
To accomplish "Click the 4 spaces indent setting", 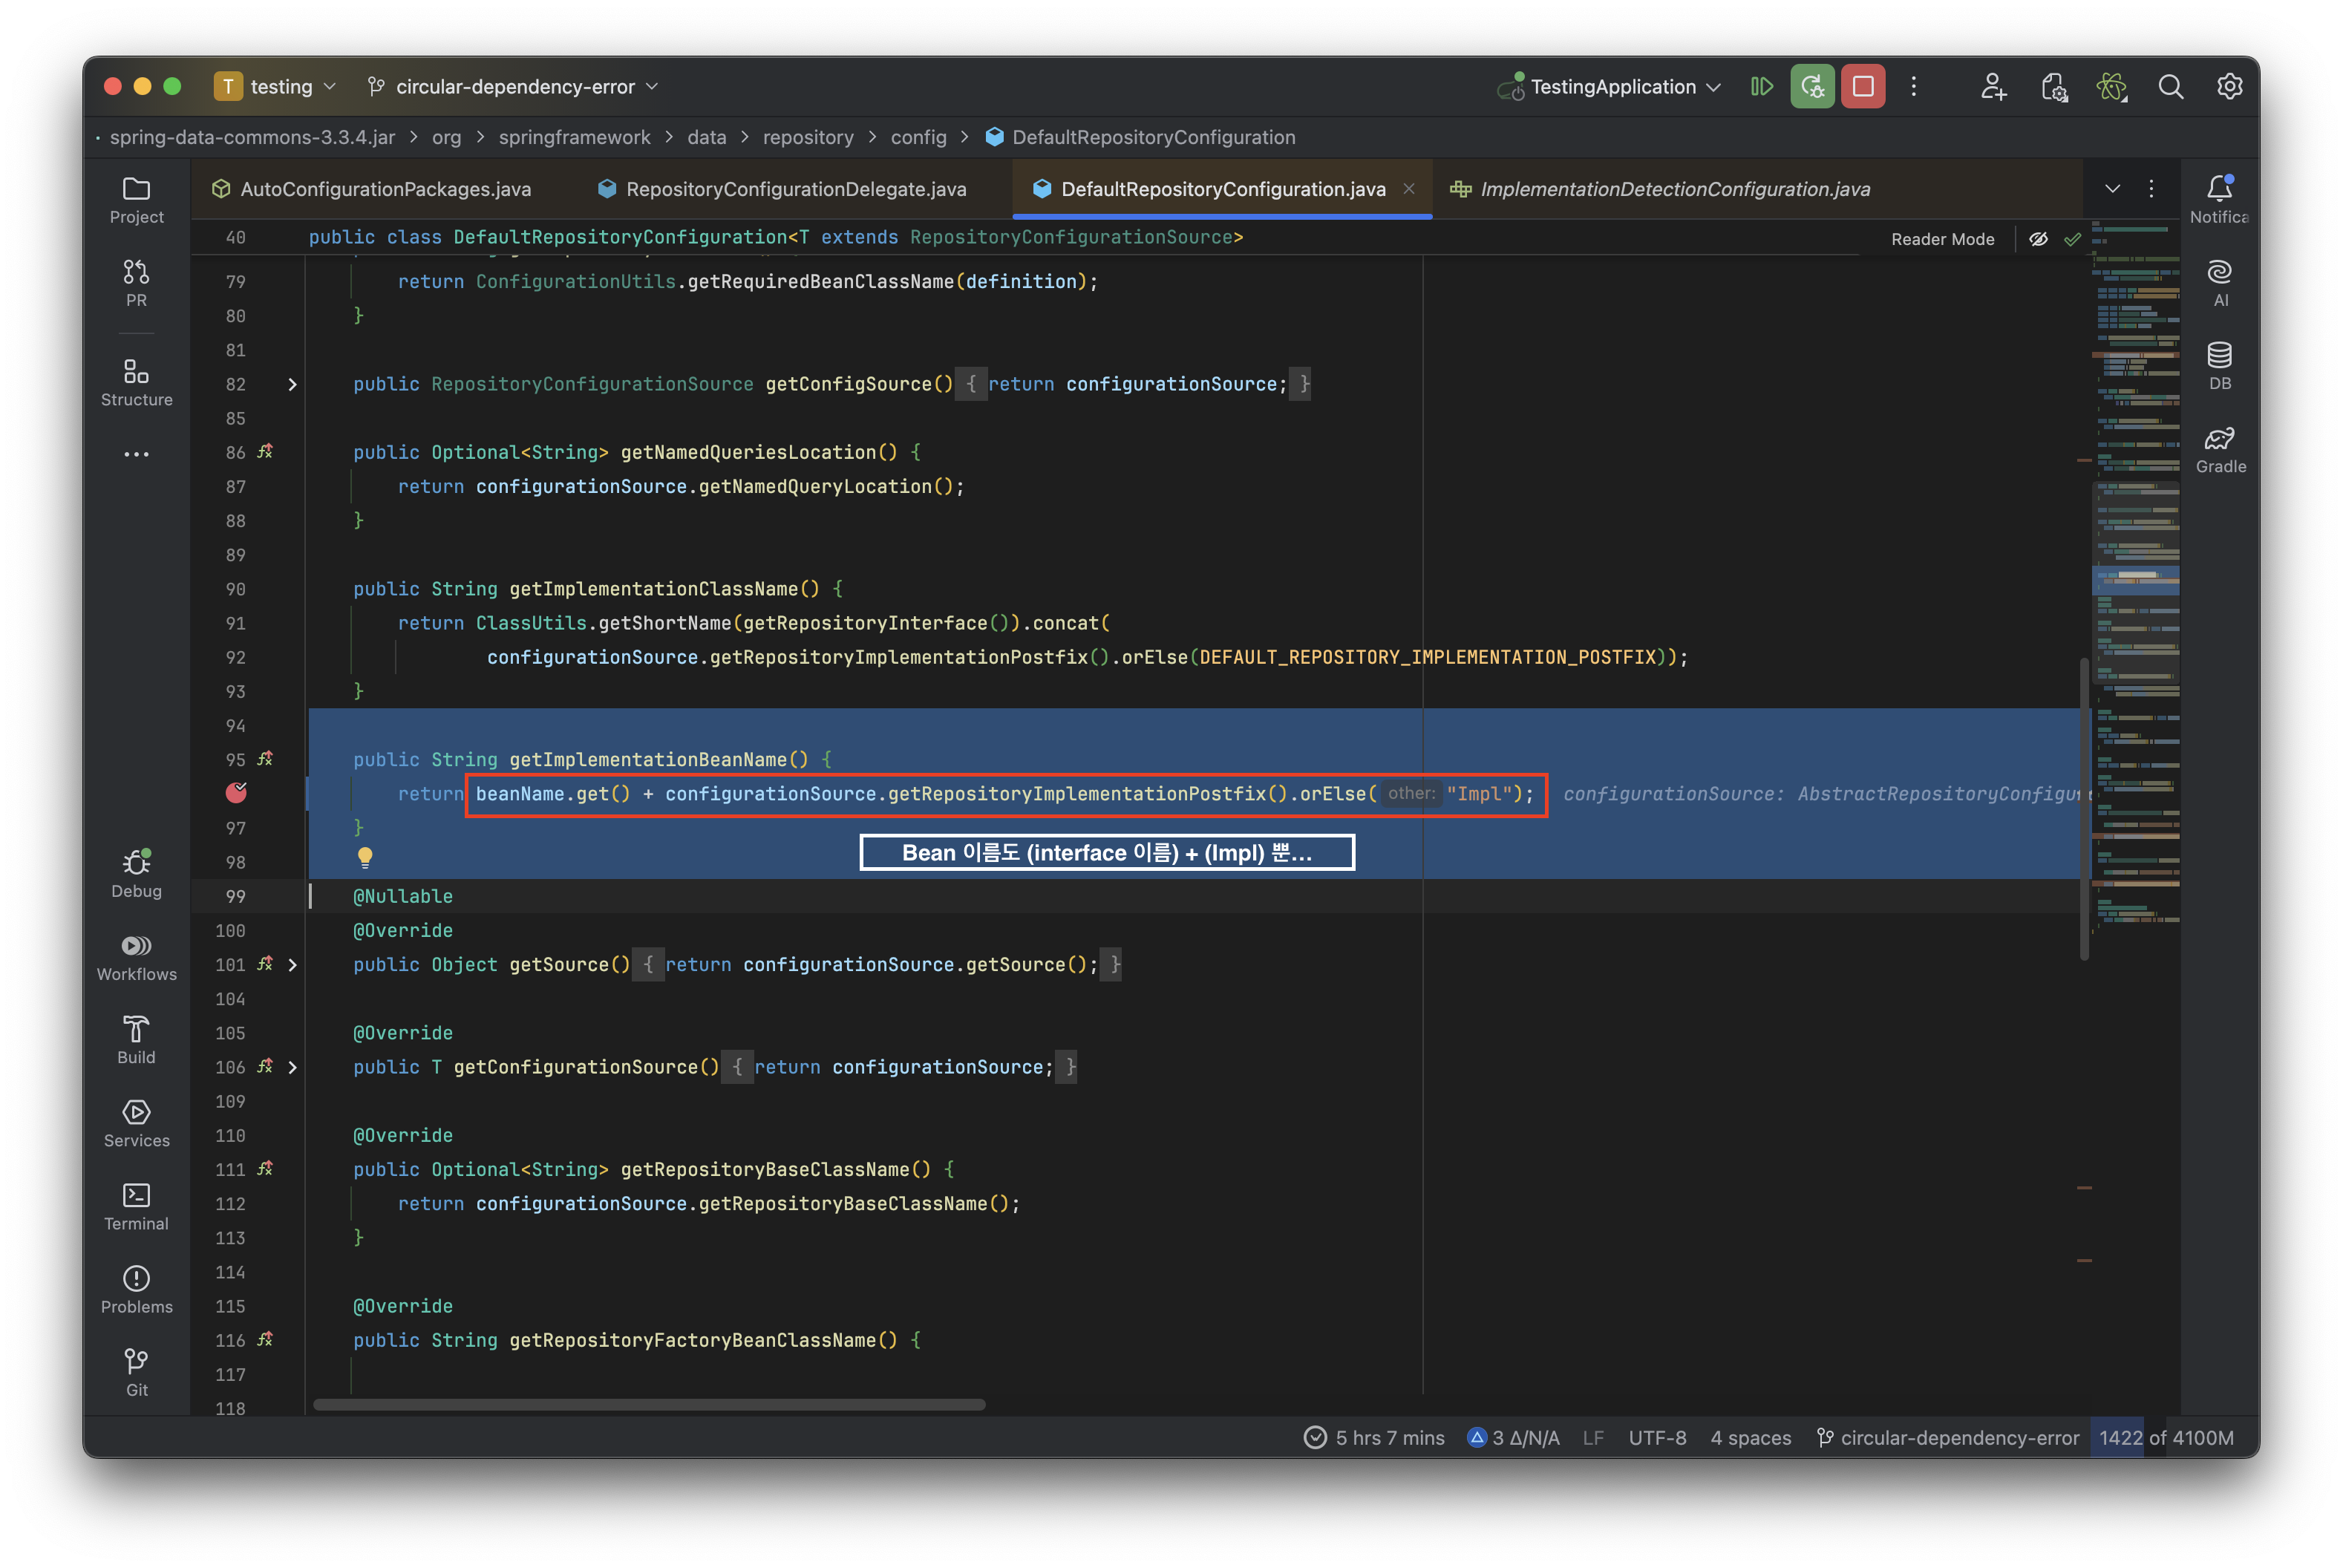I will [x=1750, y=1437].
